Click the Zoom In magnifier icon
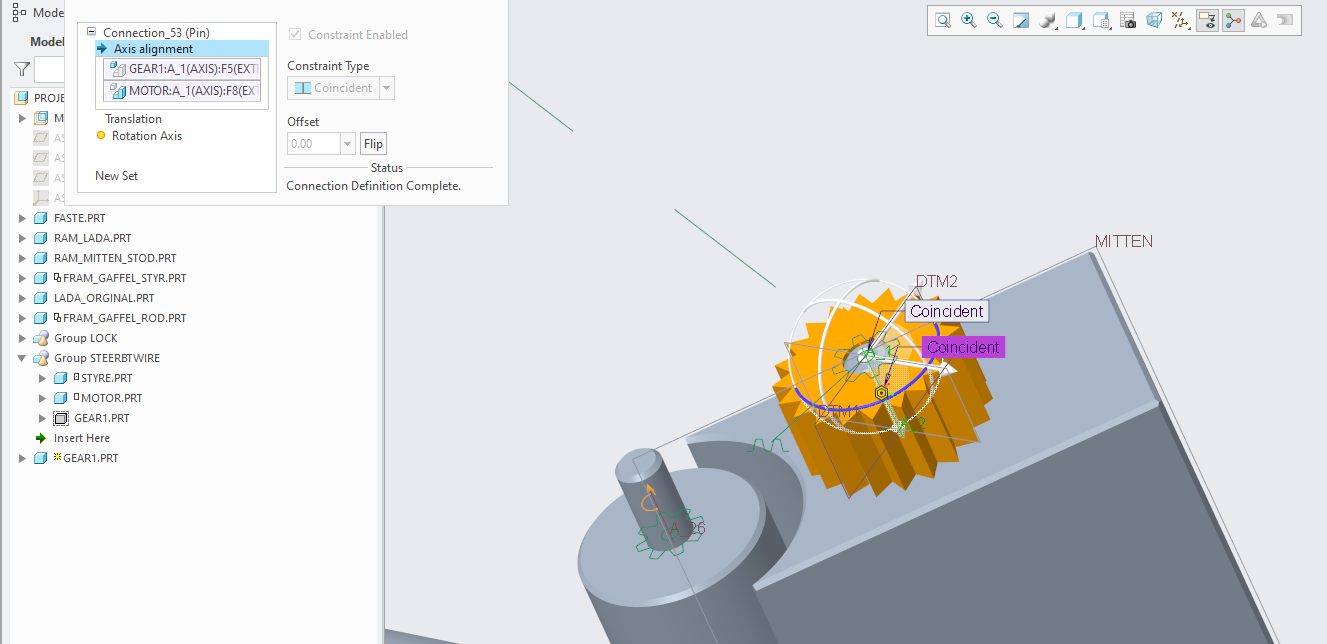The height and width of the screenshot is (644, 1327). (969, 20)
